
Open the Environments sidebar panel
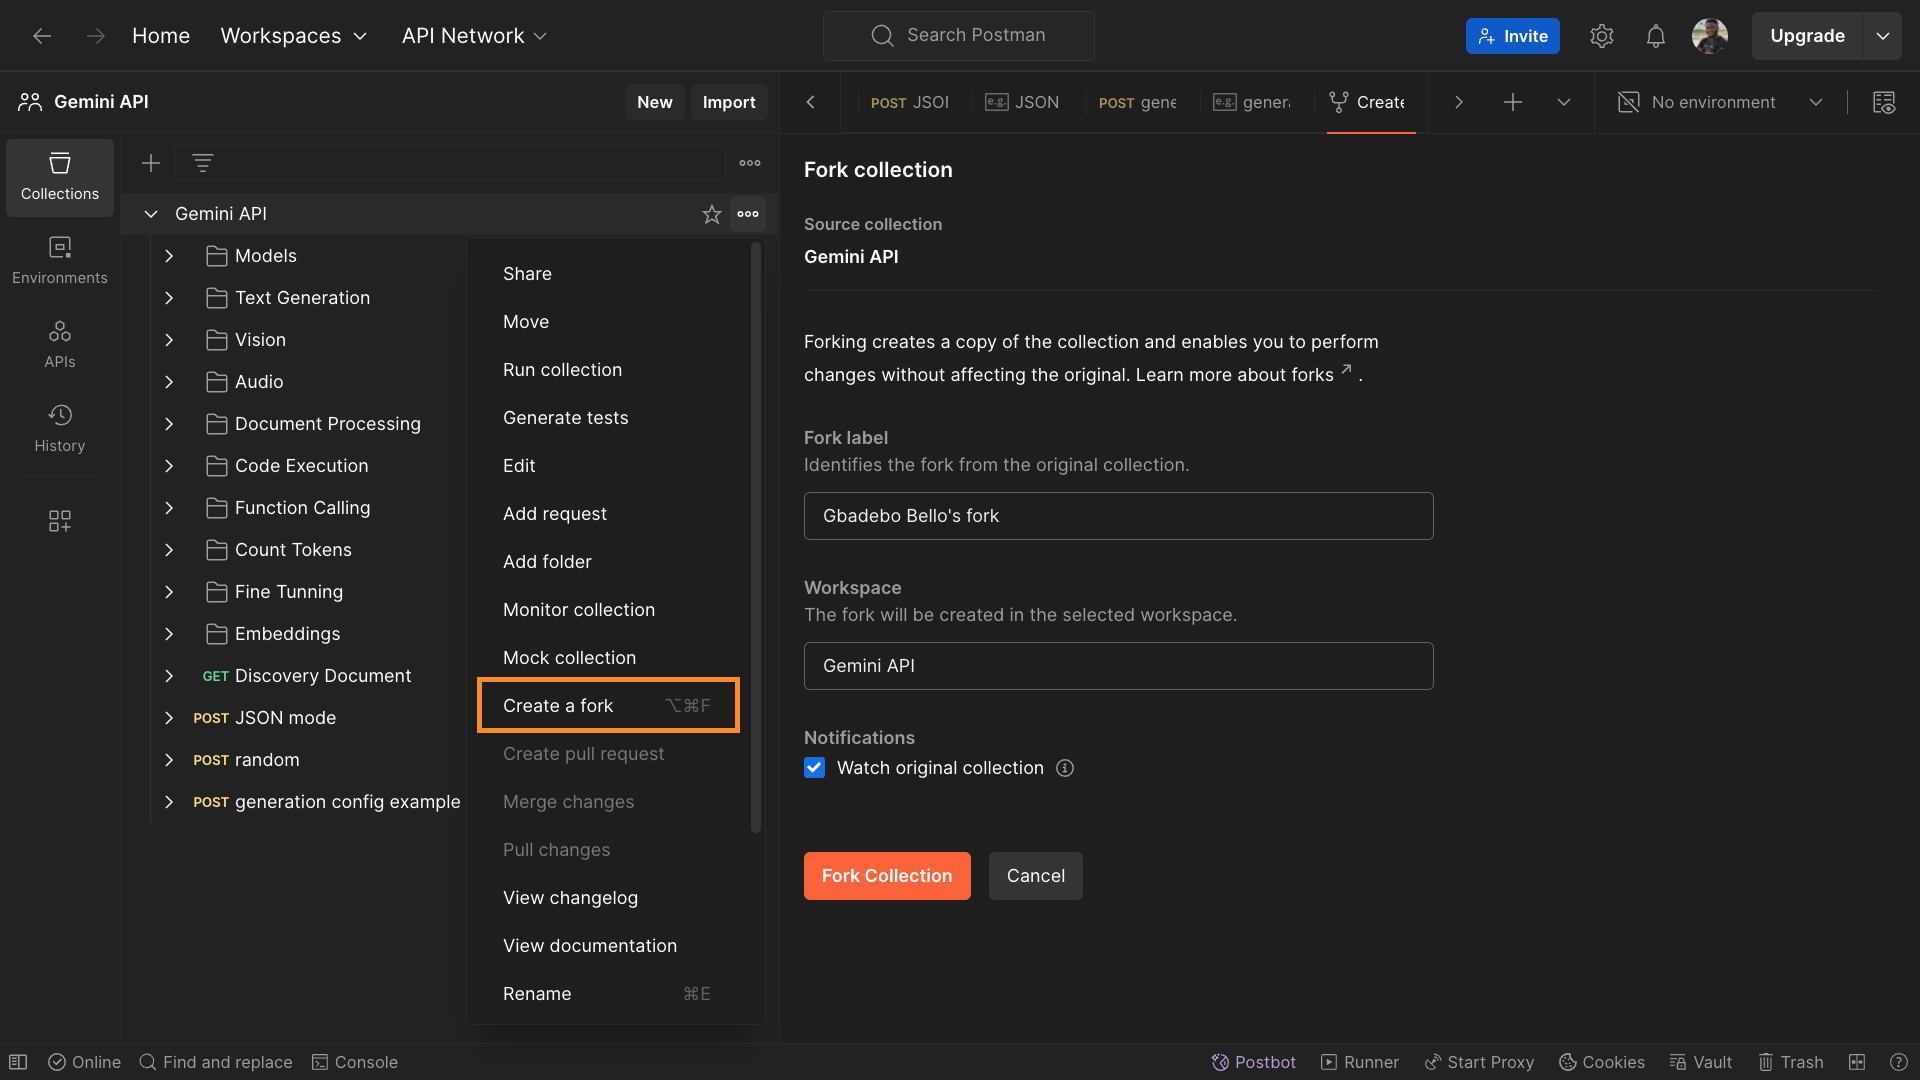[x=60, y=260]
